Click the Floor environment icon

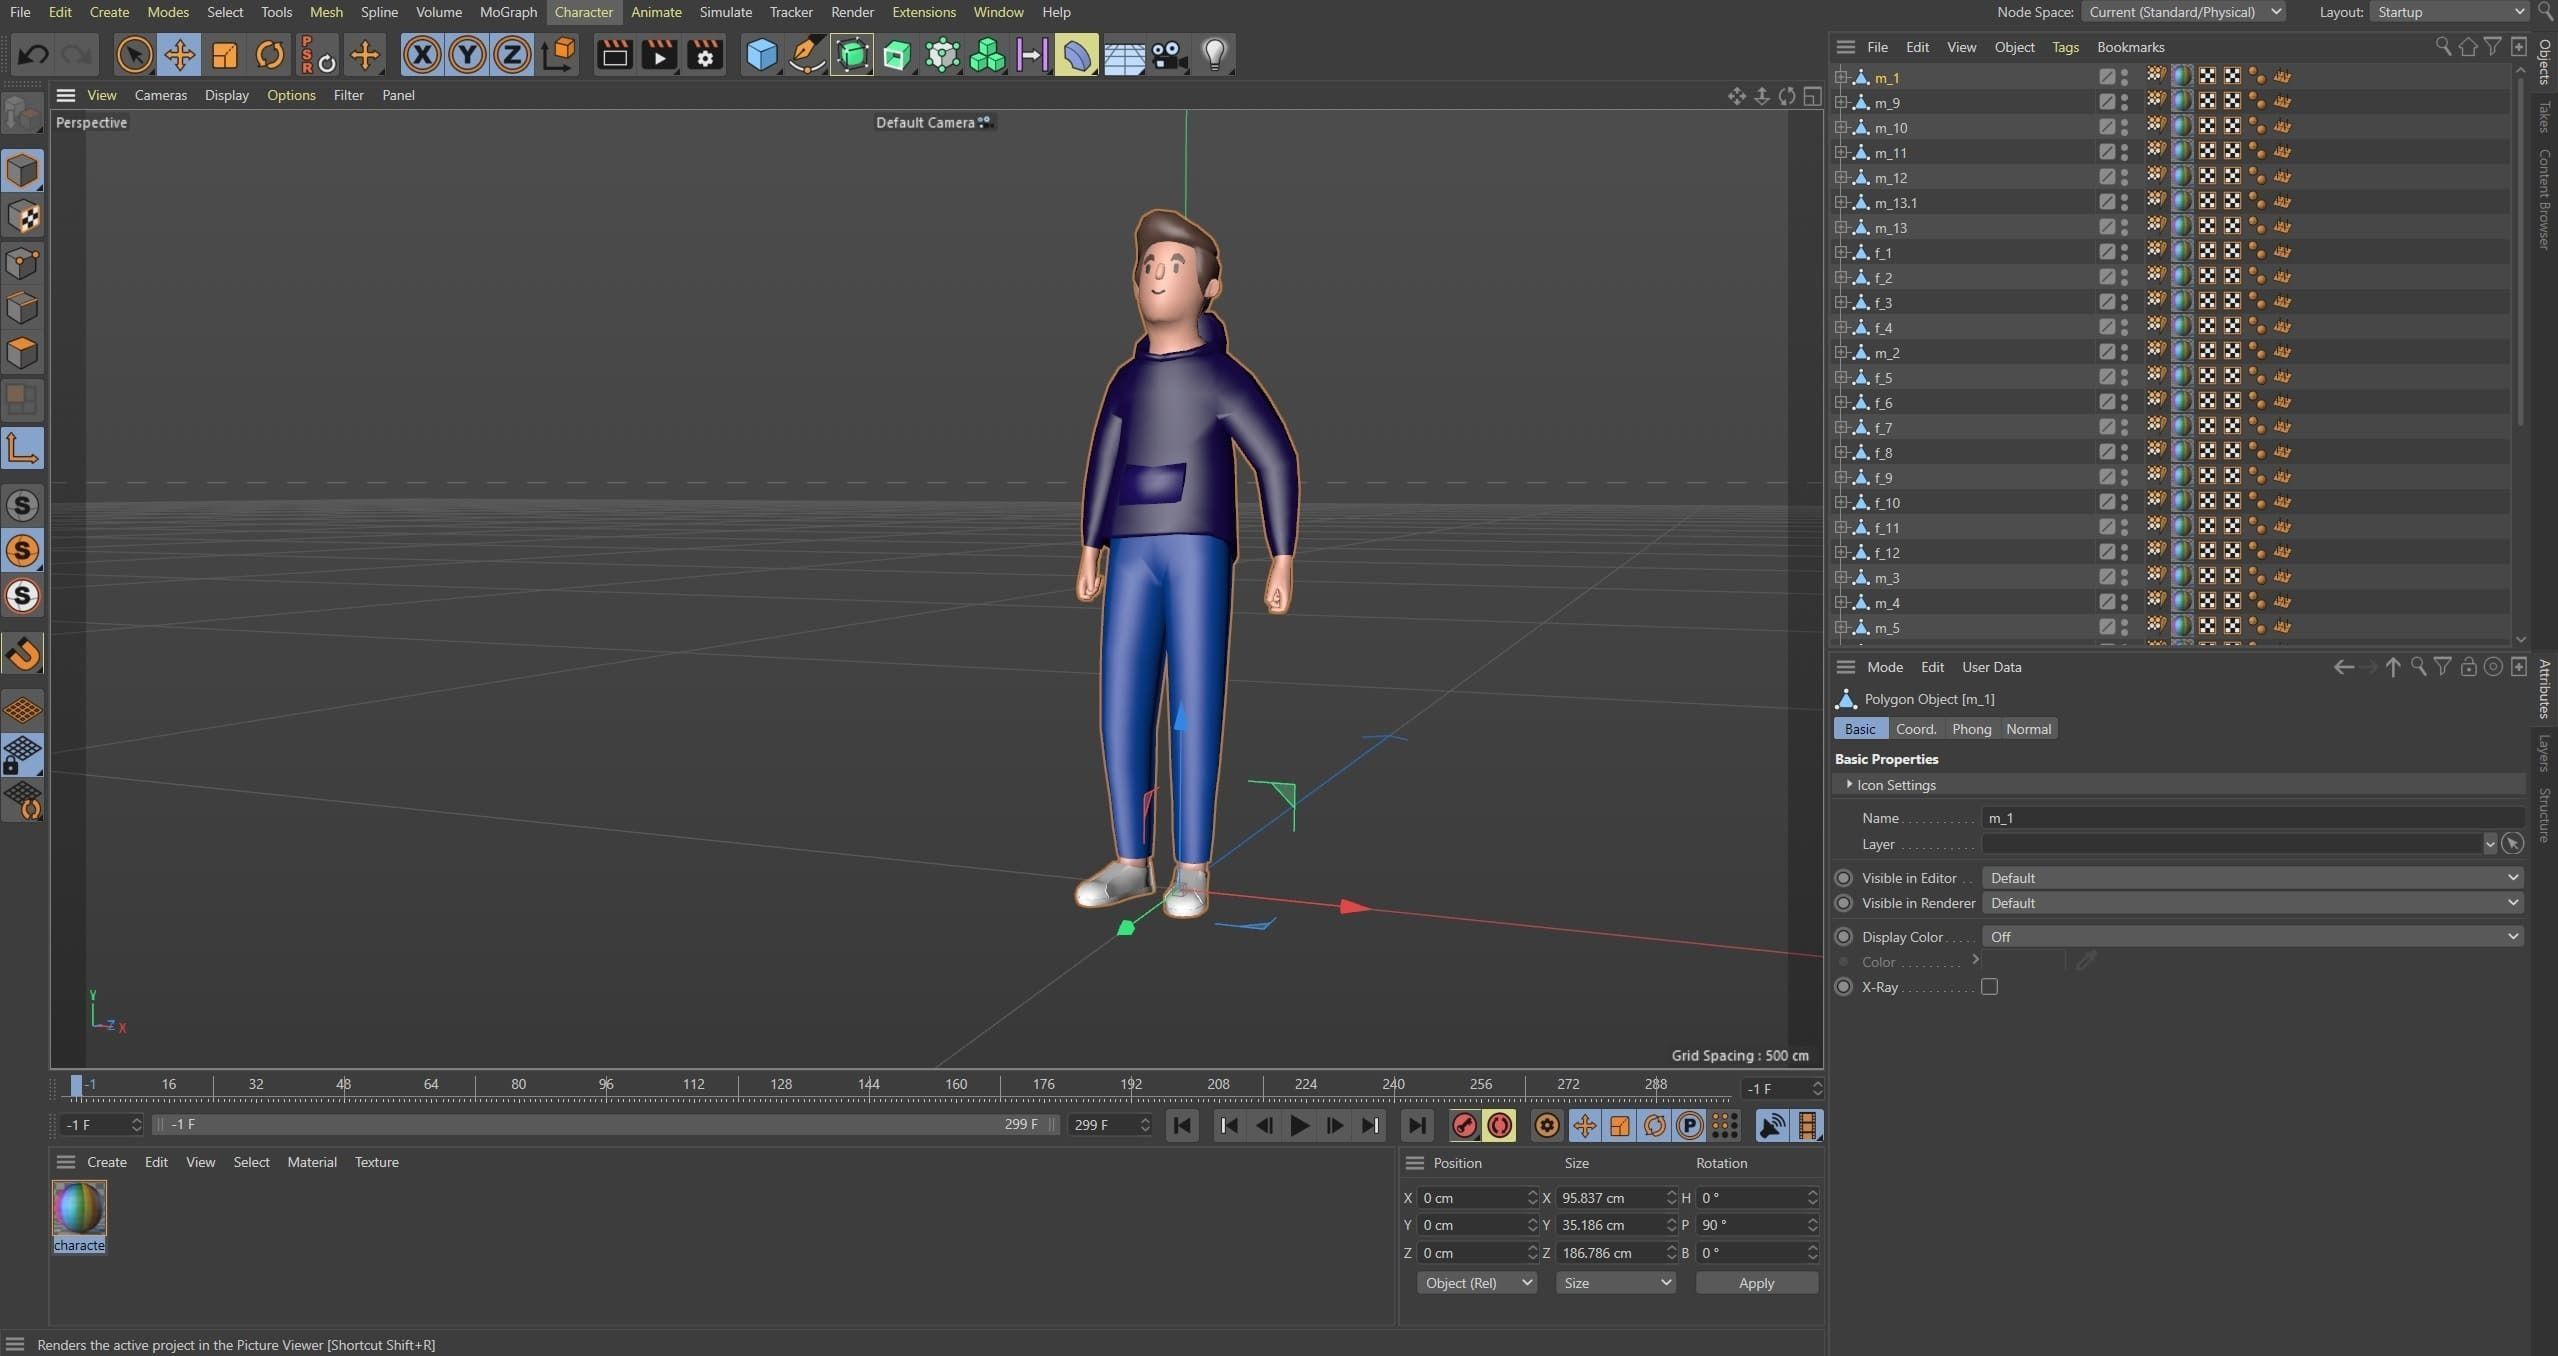[x=1123, y=55]
